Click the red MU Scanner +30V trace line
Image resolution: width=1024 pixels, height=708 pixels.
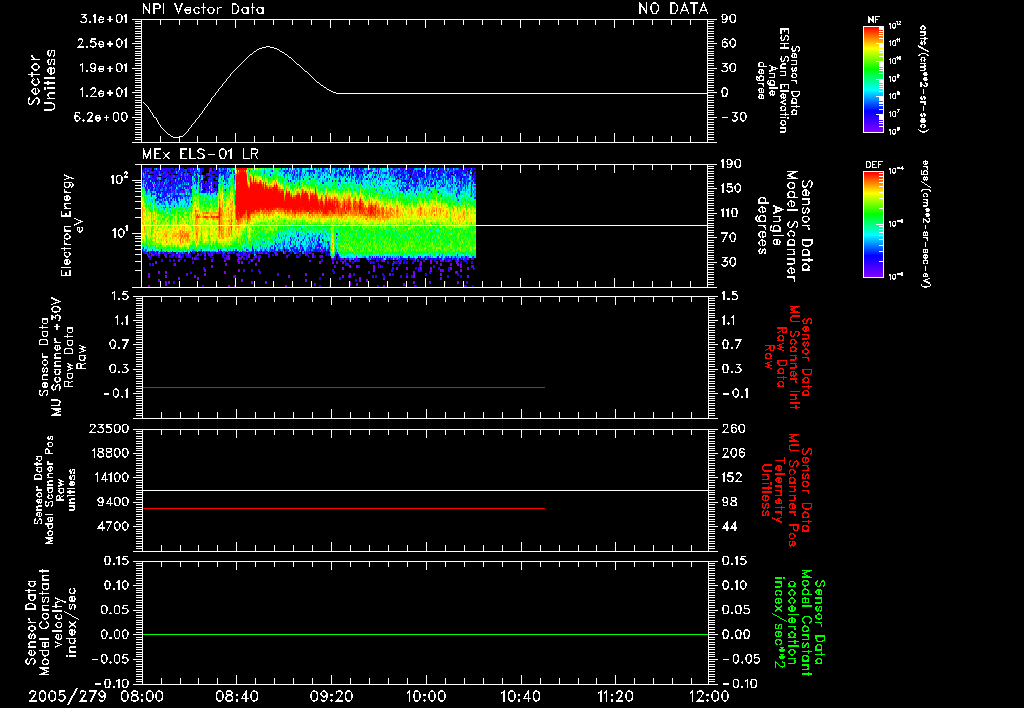coord(343,387)
